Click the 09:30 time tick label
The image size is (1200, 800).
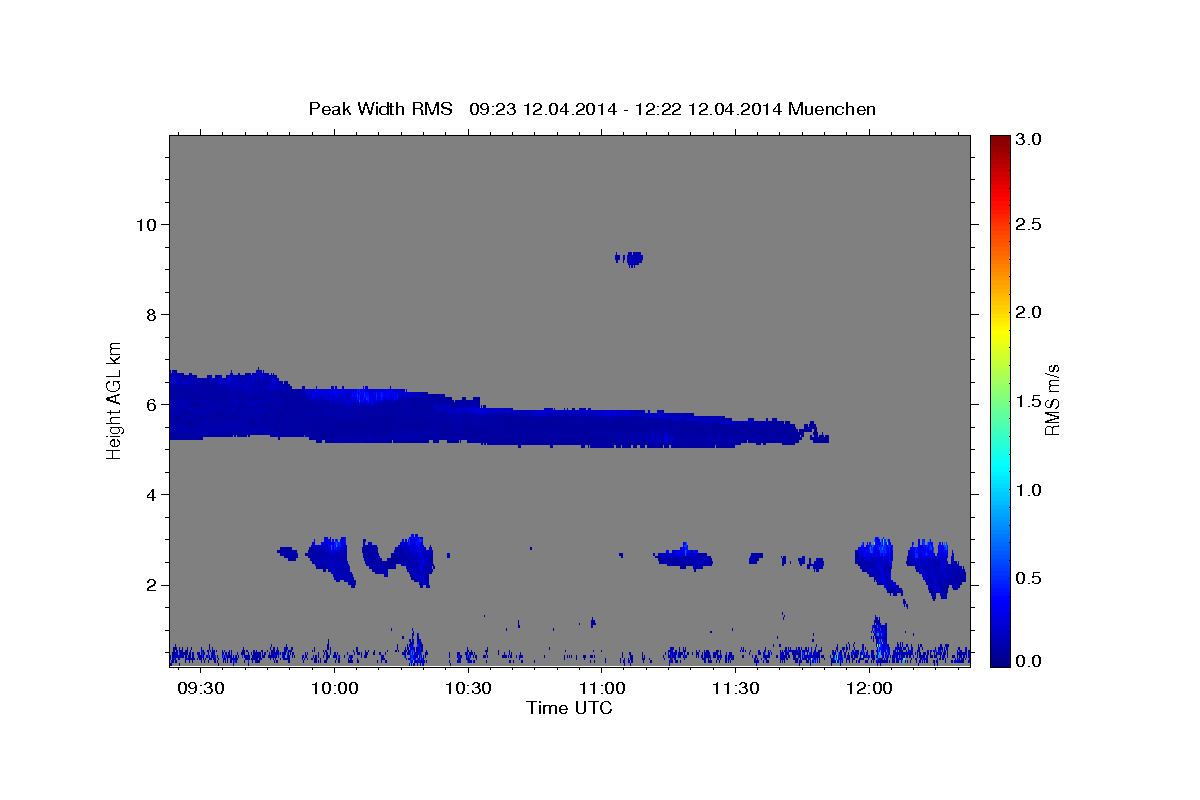201,689
